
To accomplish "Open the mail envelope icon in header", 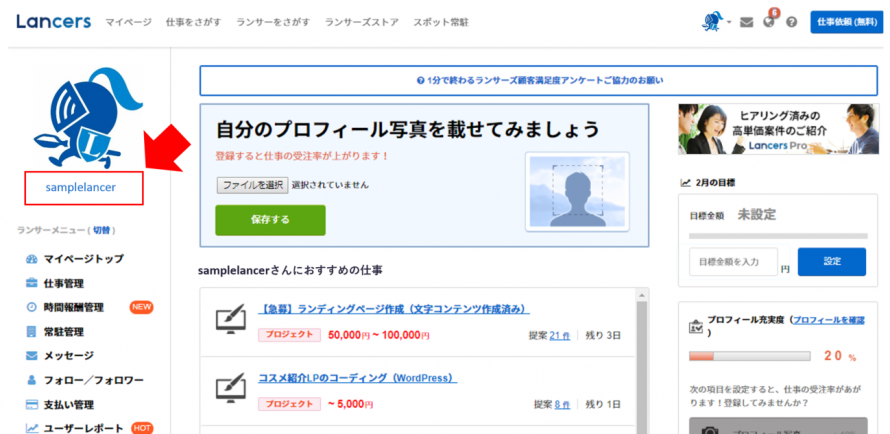I will coord(746,23).
